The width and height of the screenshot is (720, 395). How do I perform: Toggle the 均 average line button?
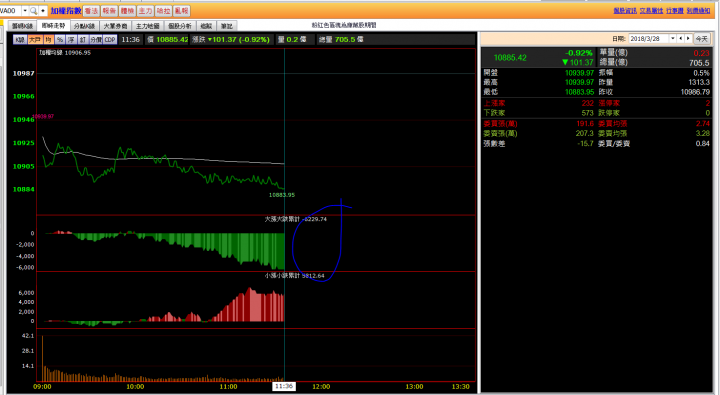pyautogui.click(x=48, y=40)
